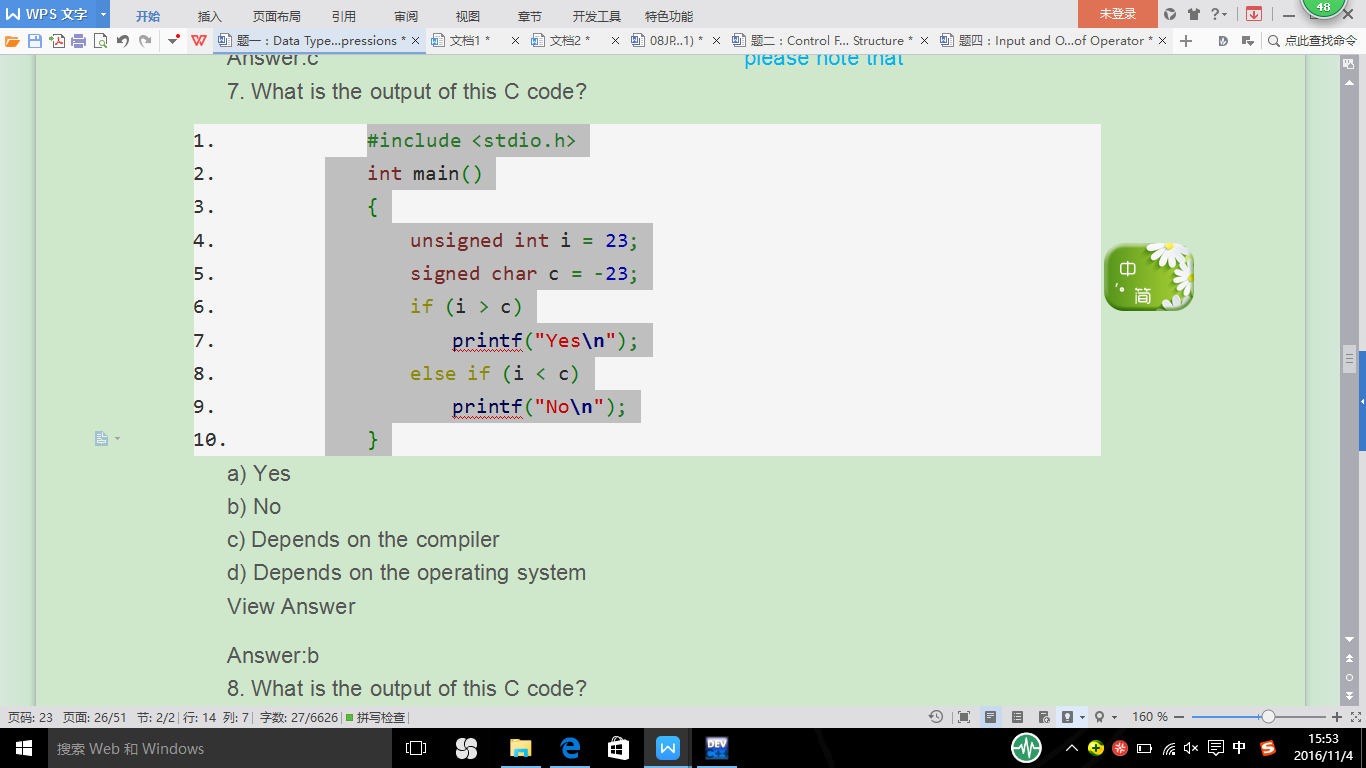Open the 页面布局 ribbon tab
Viewport: 1366px width, 768px height.
(x=277, y=16)
